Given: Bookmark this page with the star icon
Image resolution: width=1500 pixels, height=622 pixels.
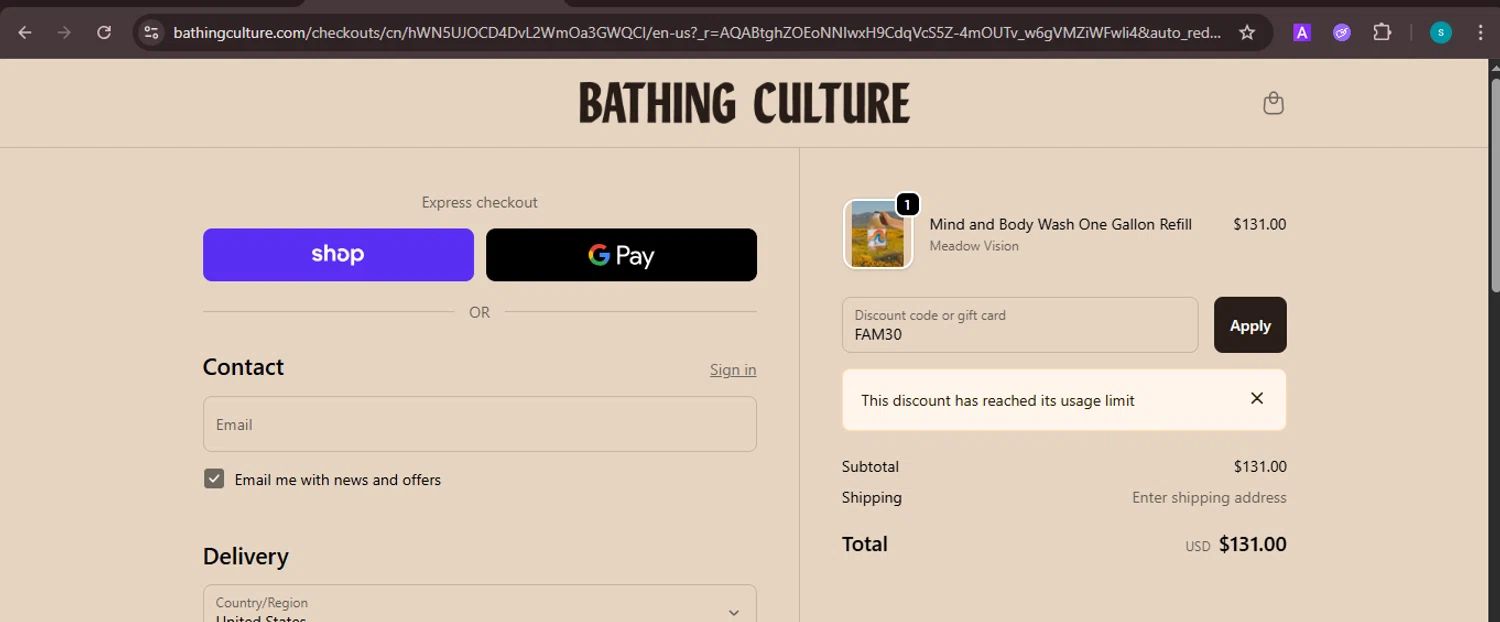Looking at the screenshot, I should 1247,33.
